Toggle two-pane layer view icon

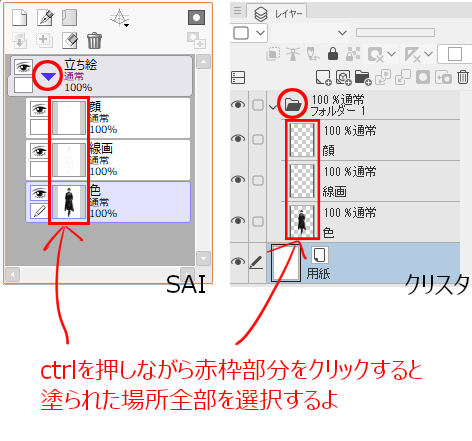[x=238, y=78]
